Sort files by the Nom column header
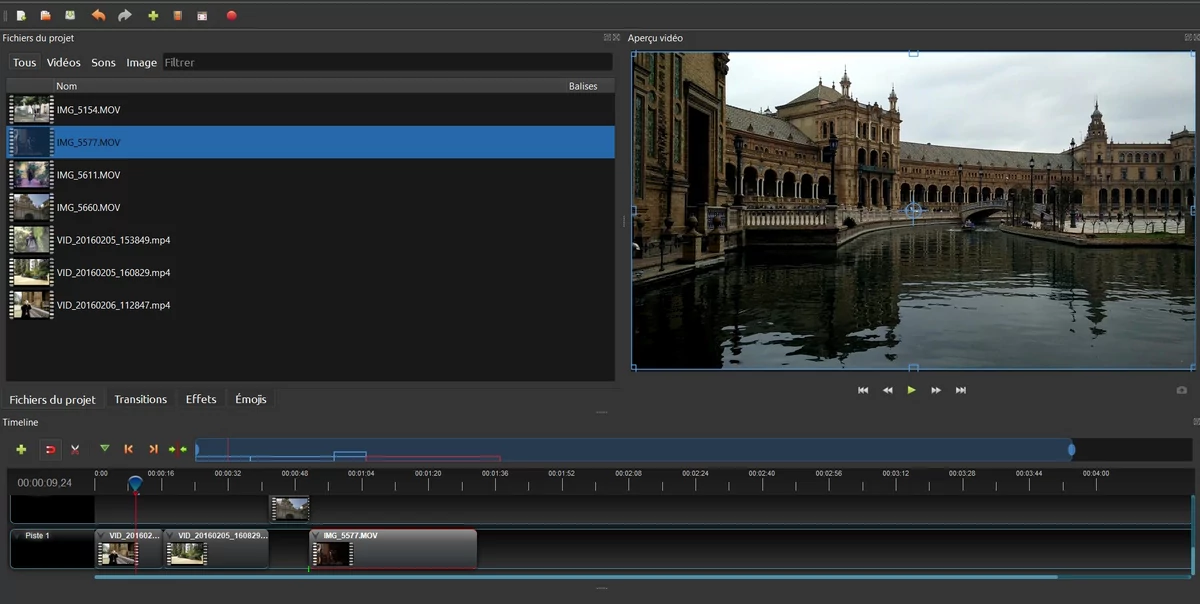 tap(67, 86)
